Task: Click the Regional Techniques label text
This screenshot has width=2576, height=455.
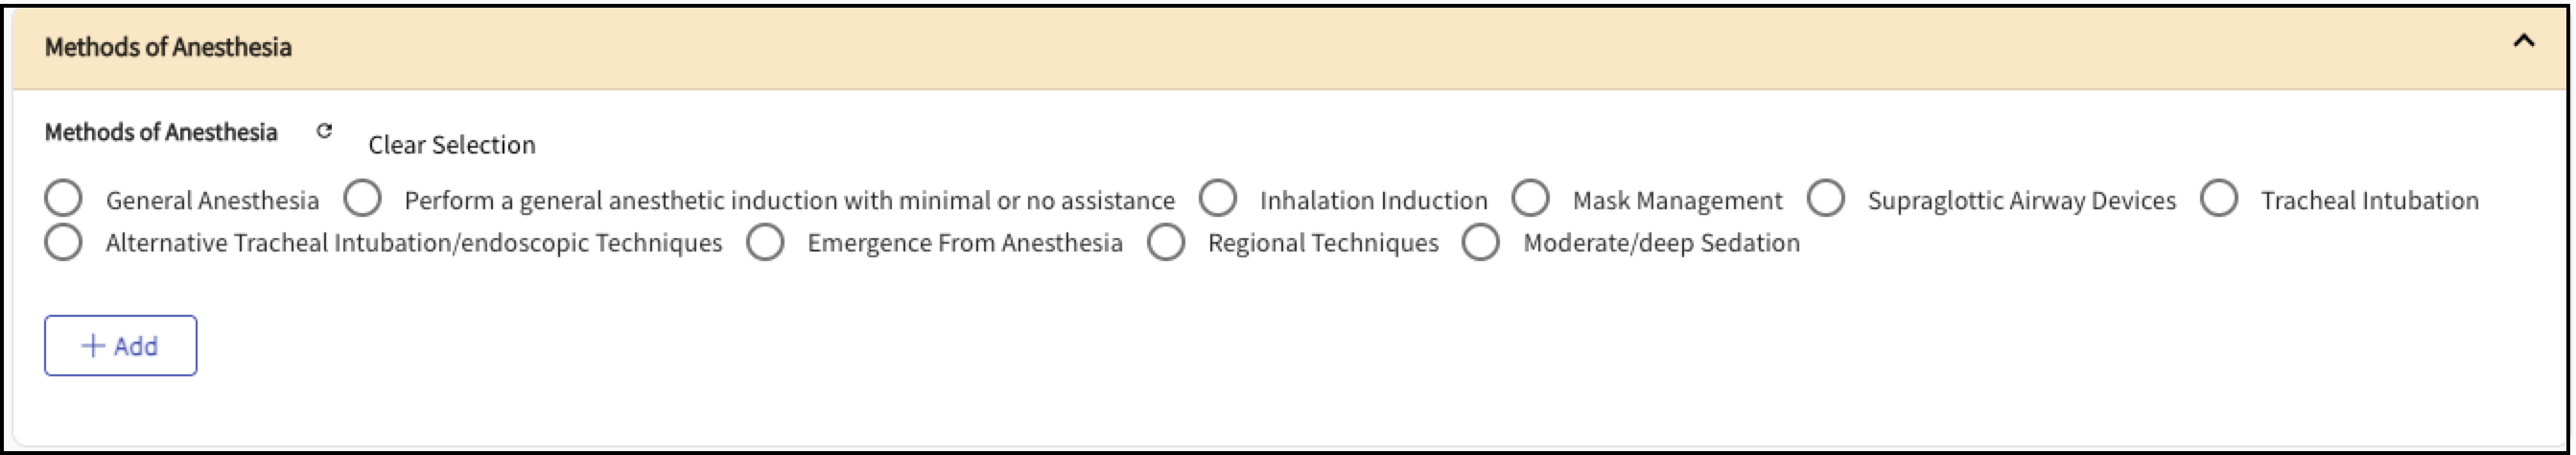Action: coord(1323,243)
